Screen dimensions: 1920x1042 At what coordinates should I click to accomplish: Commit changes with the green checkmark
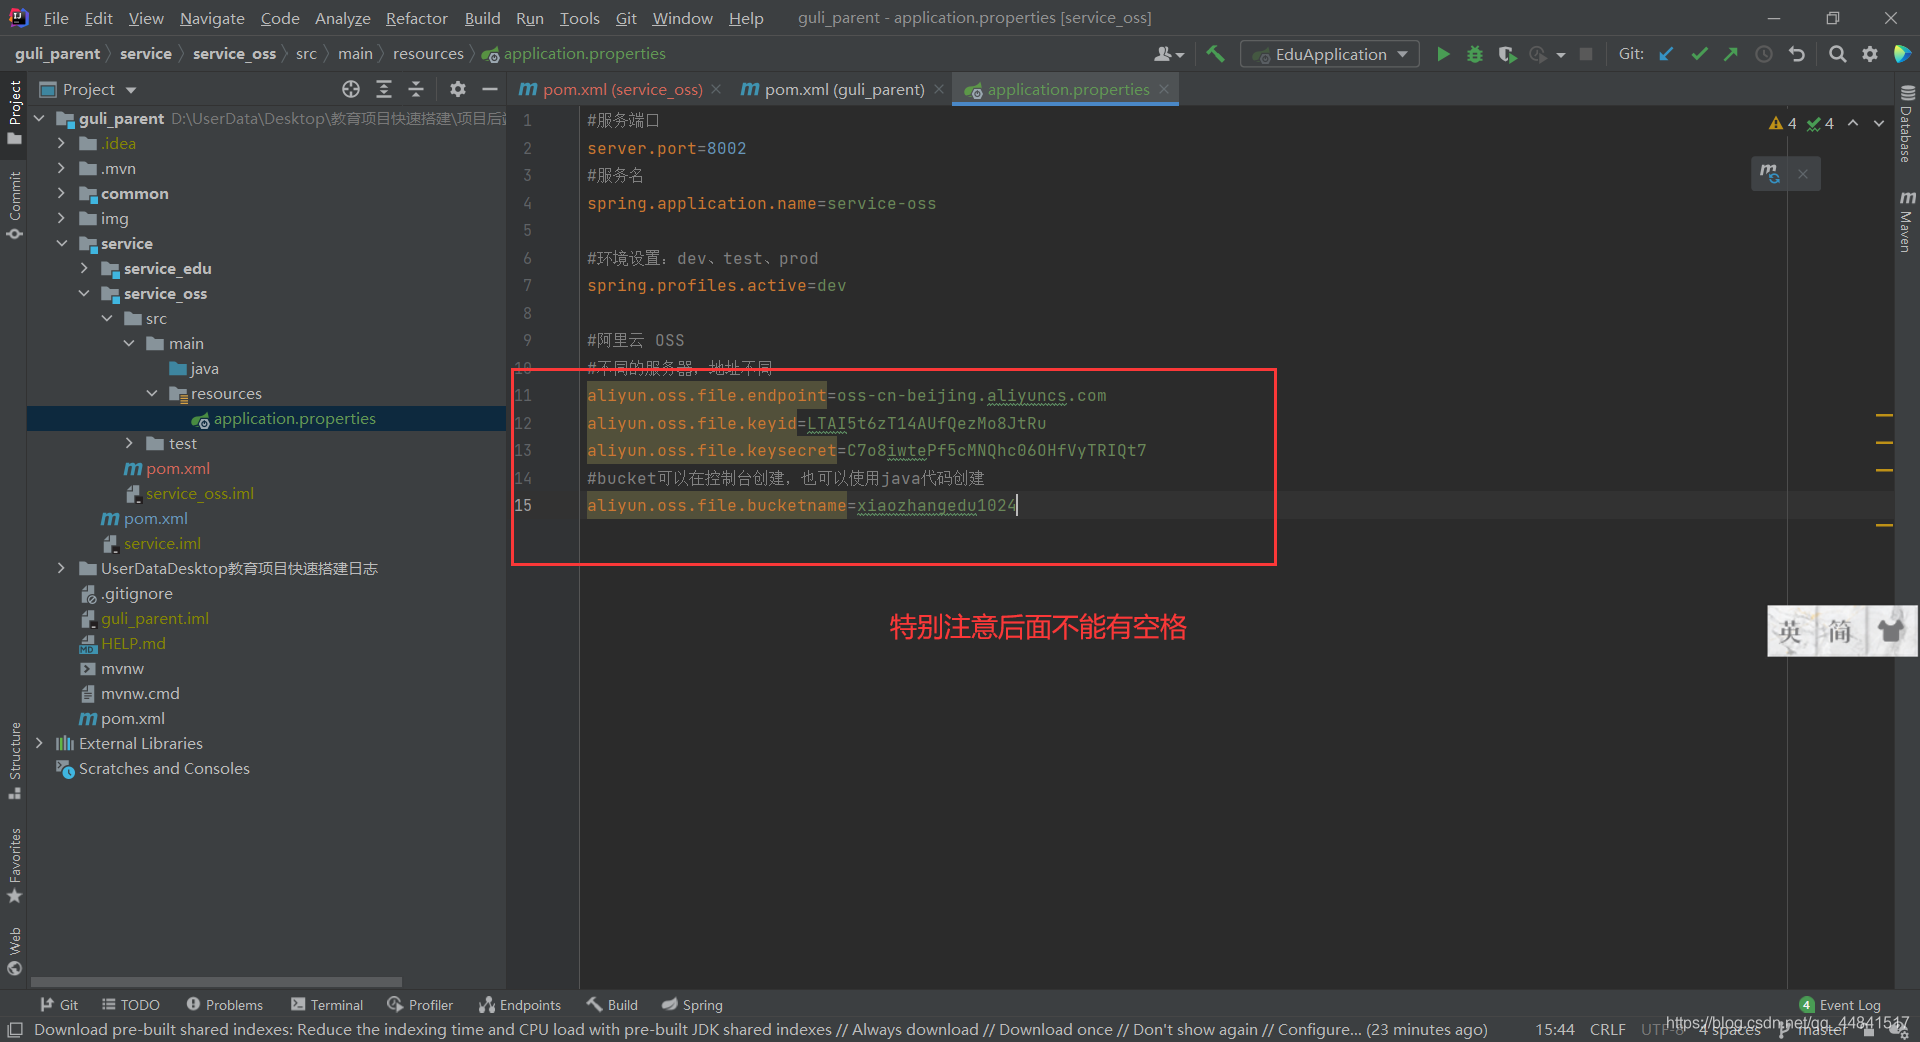click(1699, 54)
